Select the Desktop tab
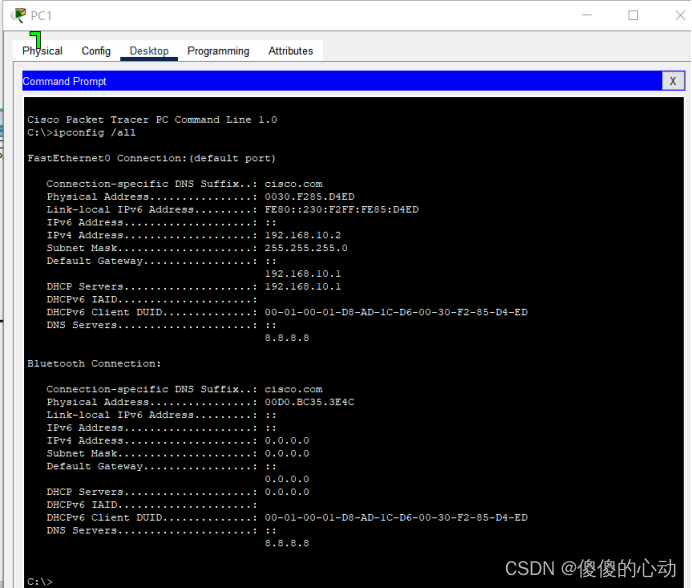 (x=149, y=51)
